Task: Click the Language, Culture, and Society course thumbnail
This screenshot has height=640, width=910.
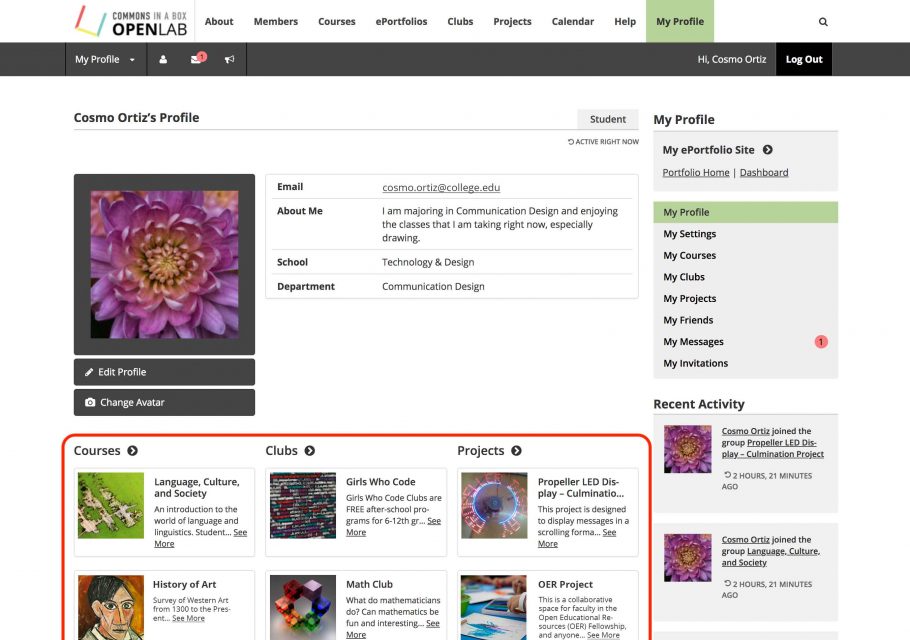Action: [111, 505]
